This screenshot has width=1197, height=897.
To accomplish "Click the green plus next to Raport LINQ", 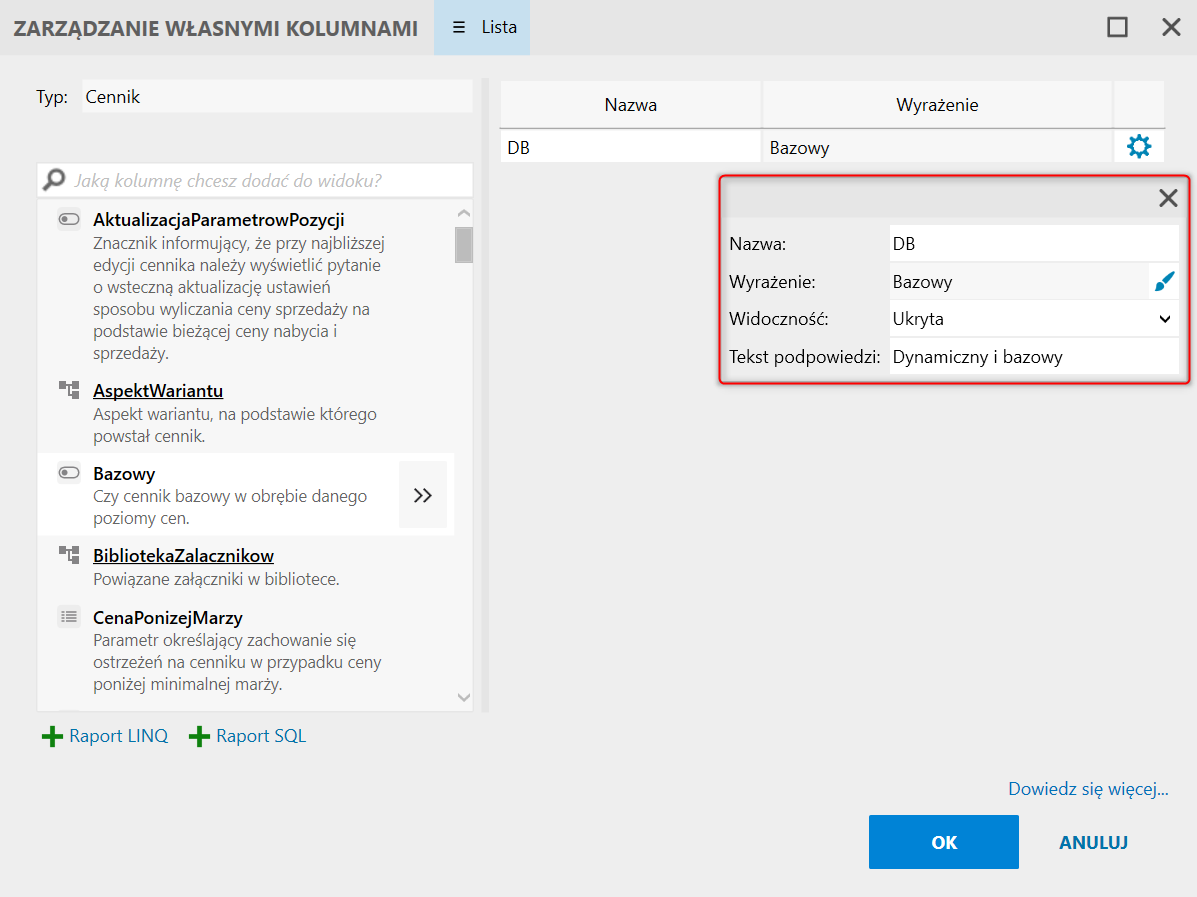I will [x=52, y=736].
